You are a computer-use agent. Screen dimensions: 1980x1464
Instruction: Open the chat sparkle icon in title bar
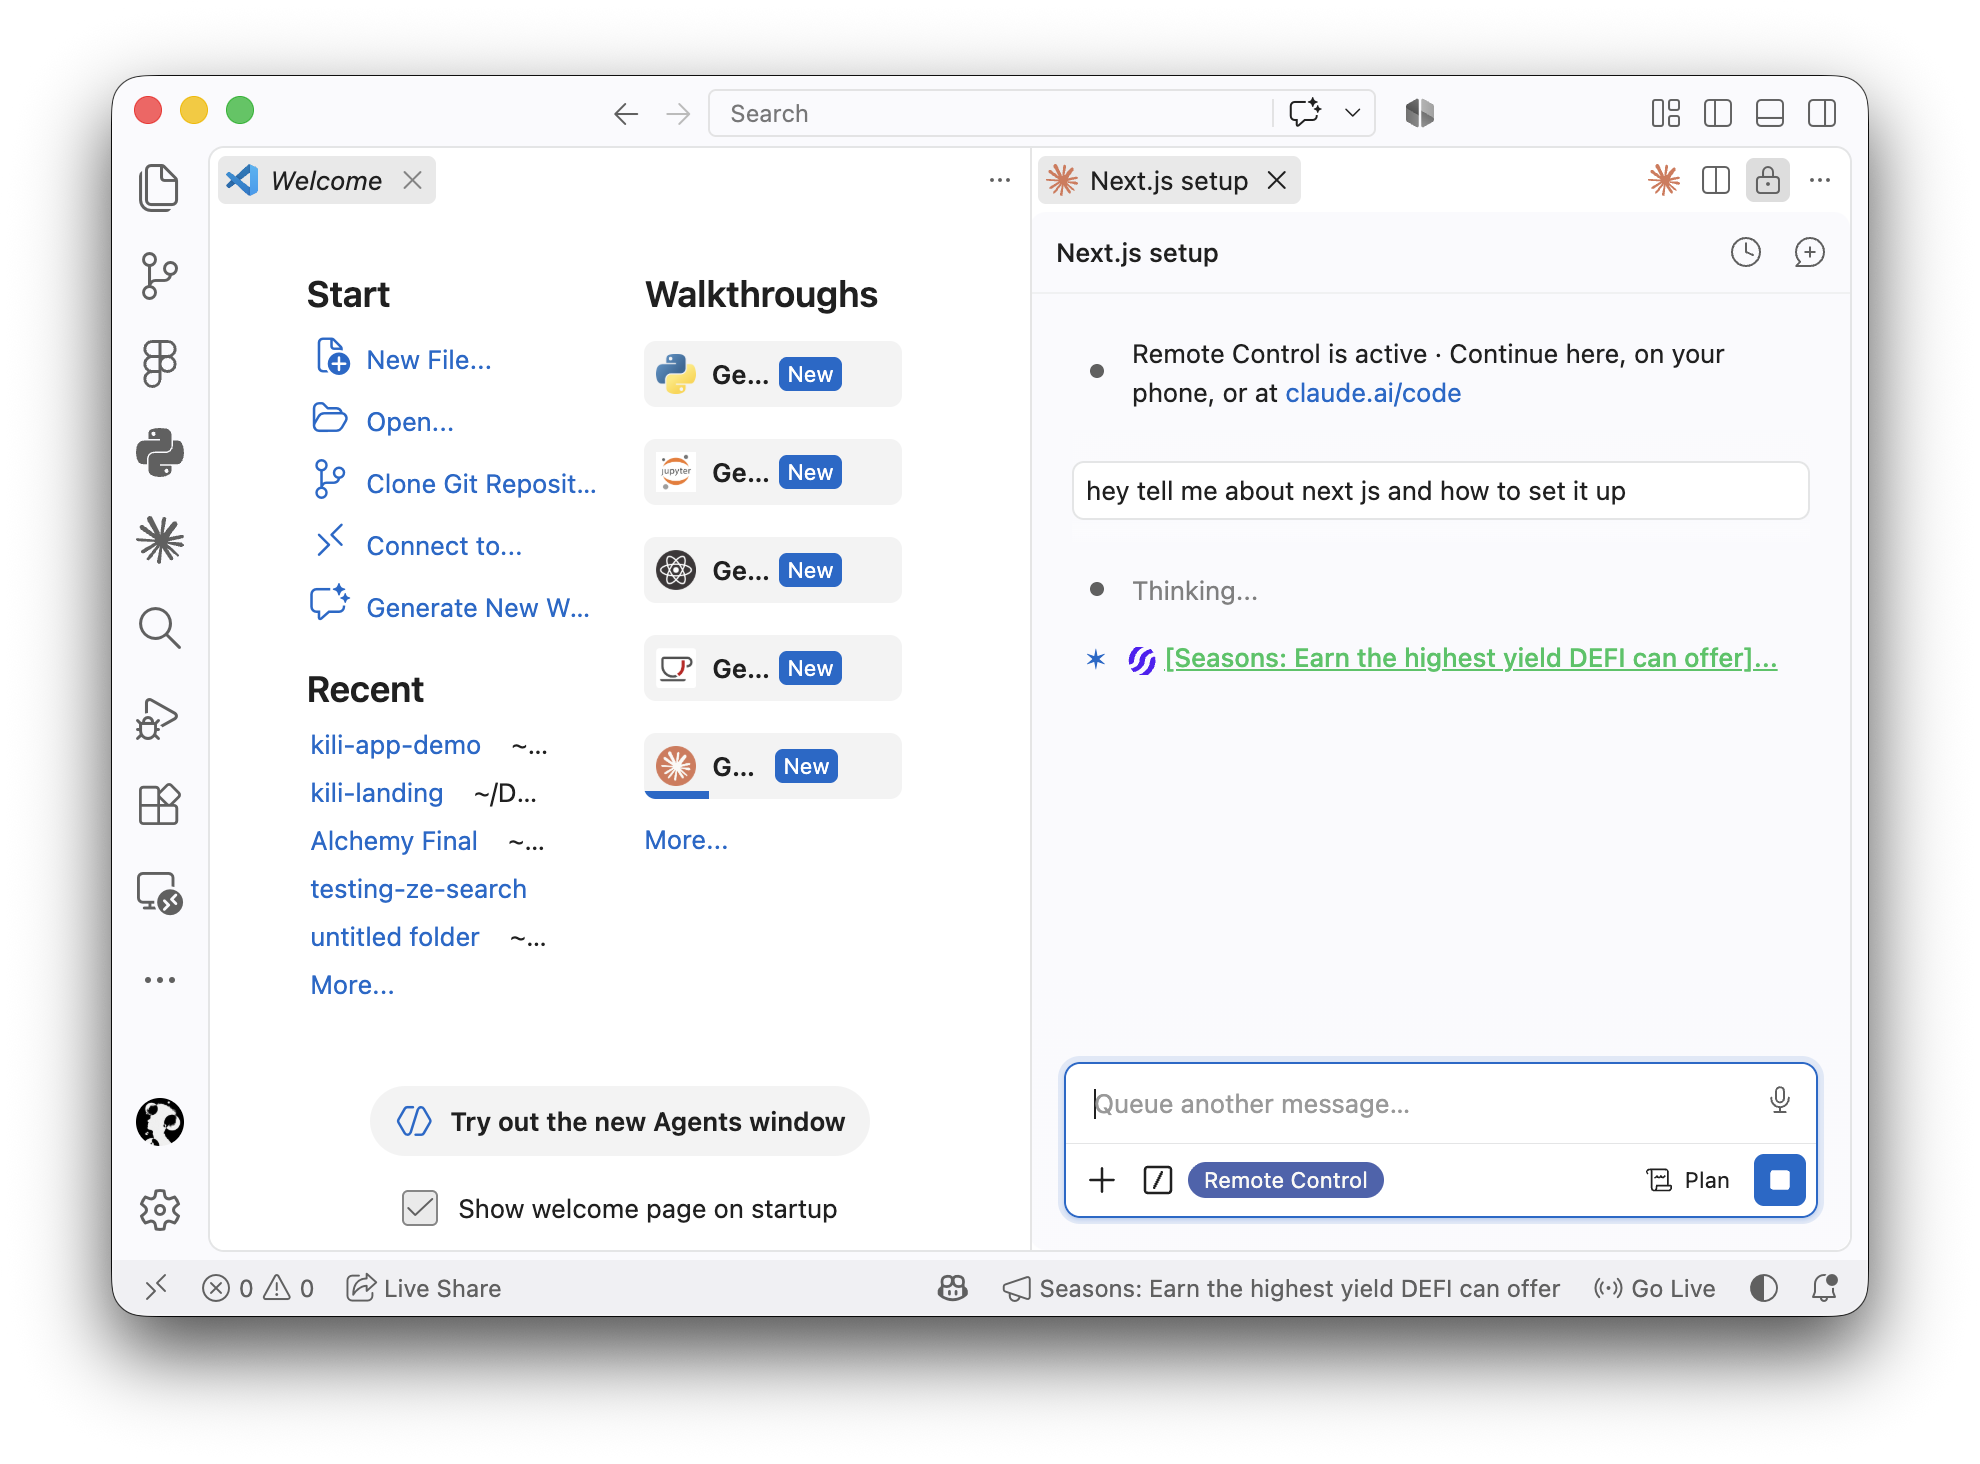pyautogui.click(x=1305, y=113)
